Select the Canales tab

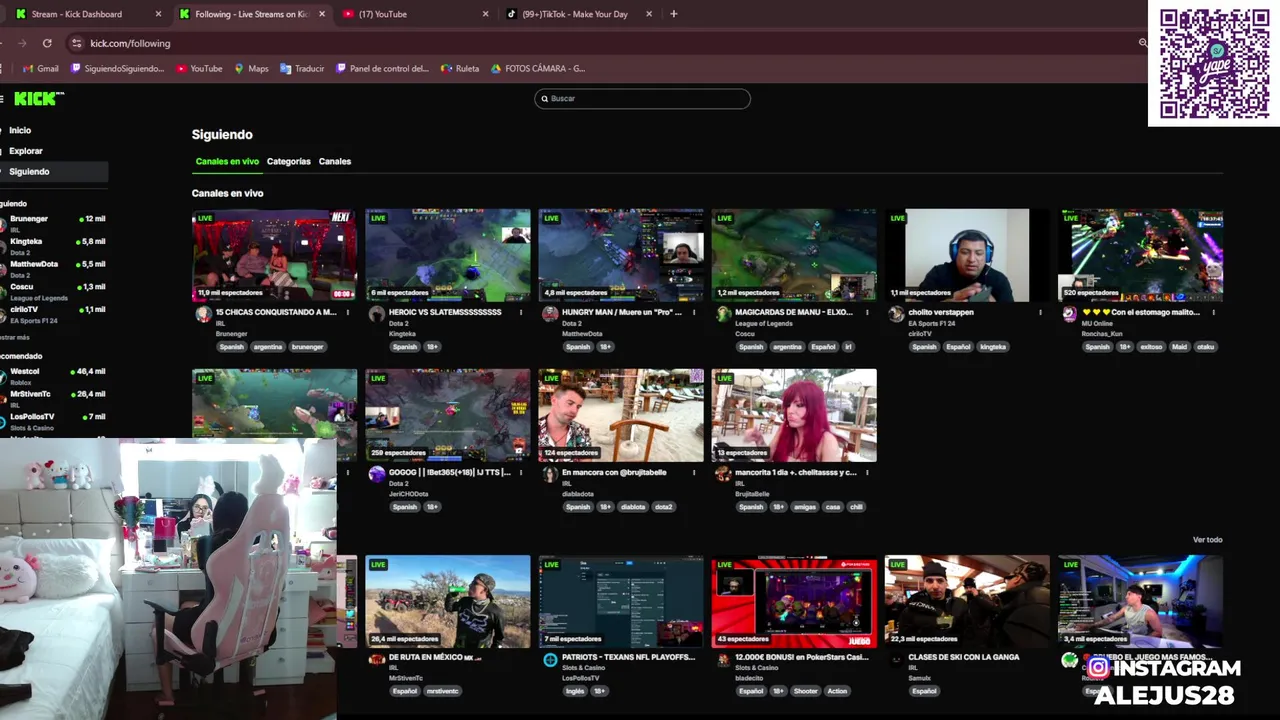coord(335,161)
